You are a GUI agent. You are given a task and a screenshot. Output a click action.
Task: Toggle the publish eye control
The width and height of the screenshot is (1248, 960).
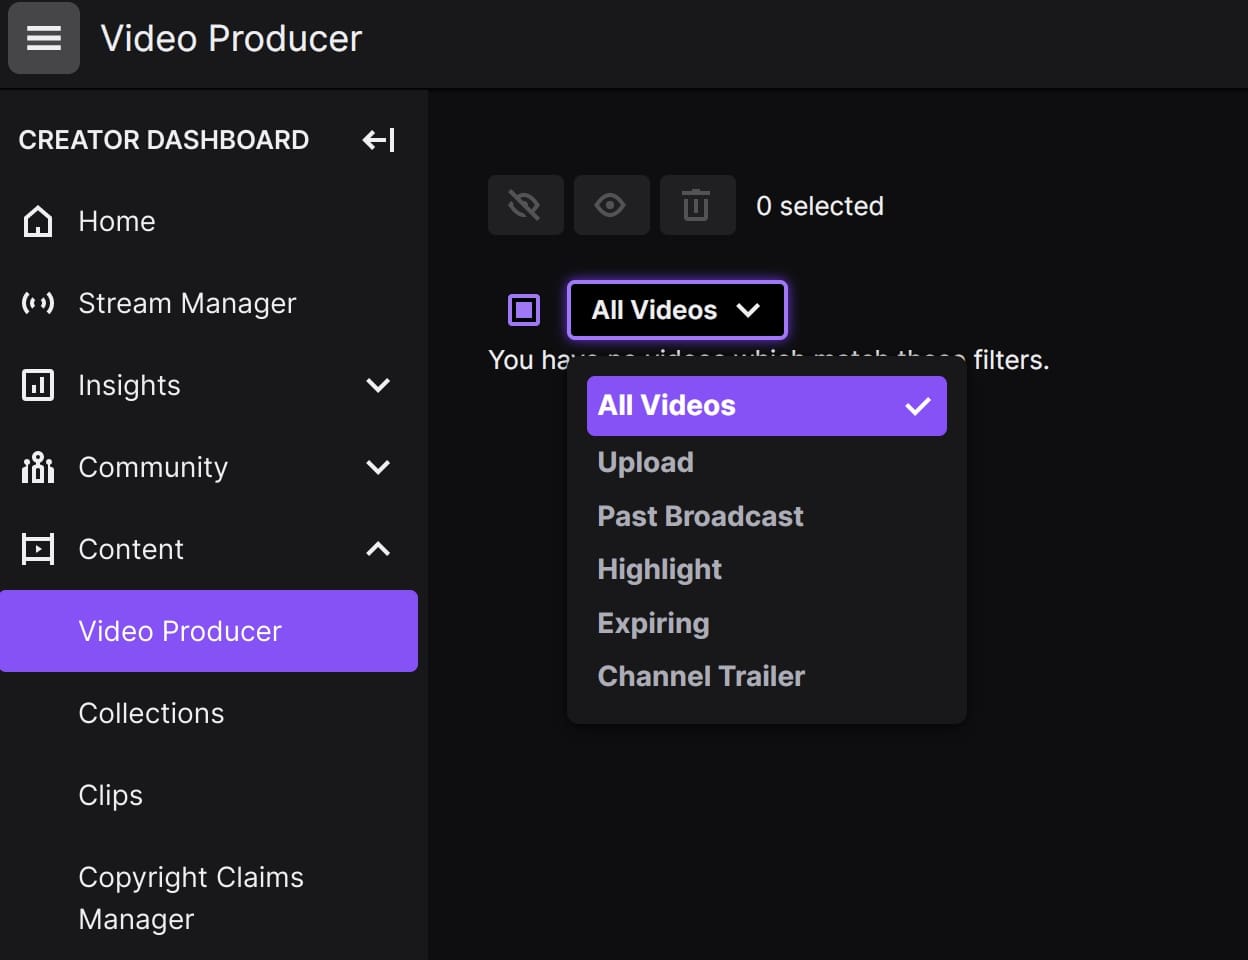coord(611,205)
